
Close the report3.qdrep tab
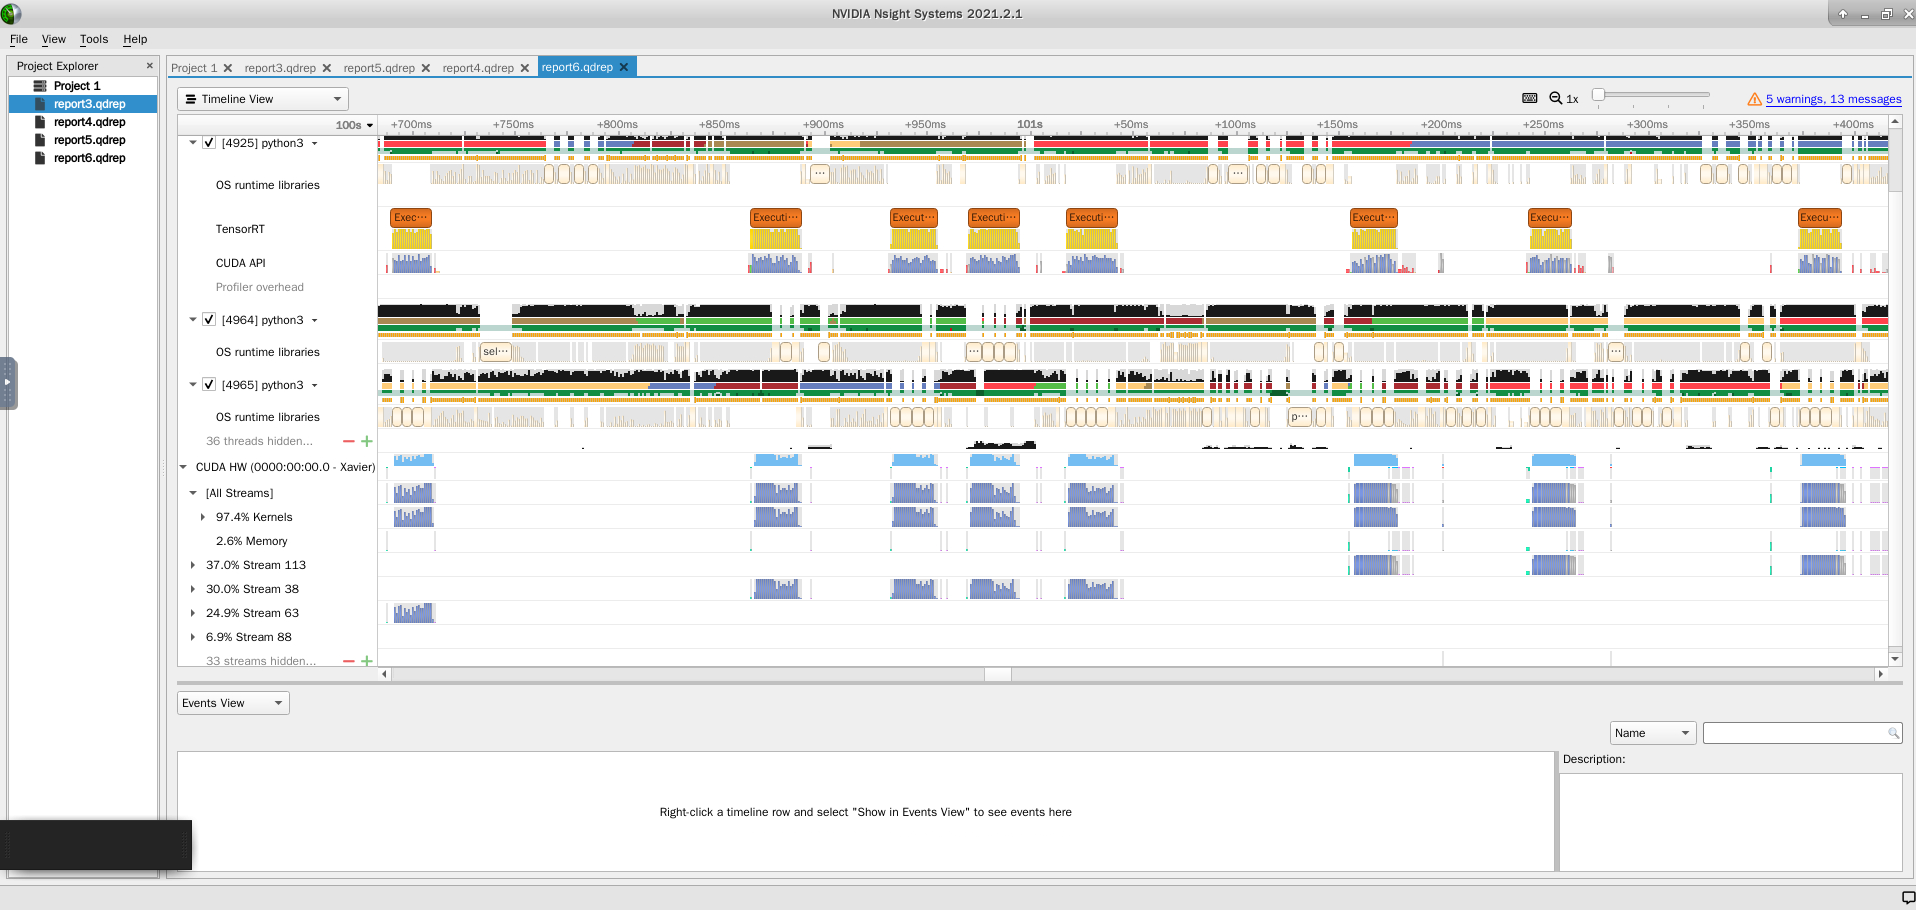(326, 68)
